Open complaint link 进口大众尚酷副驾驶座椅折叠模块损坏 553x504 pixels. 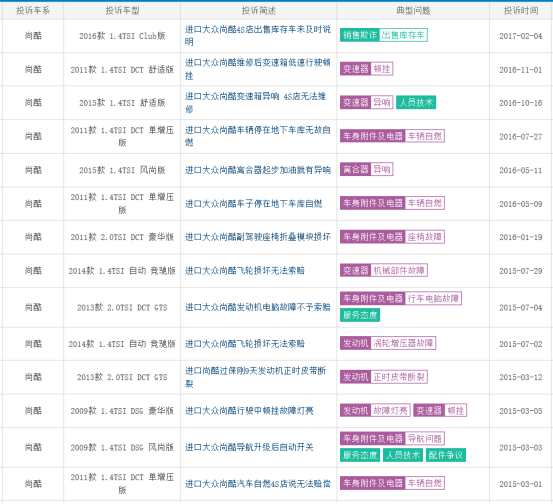point(258,237)
